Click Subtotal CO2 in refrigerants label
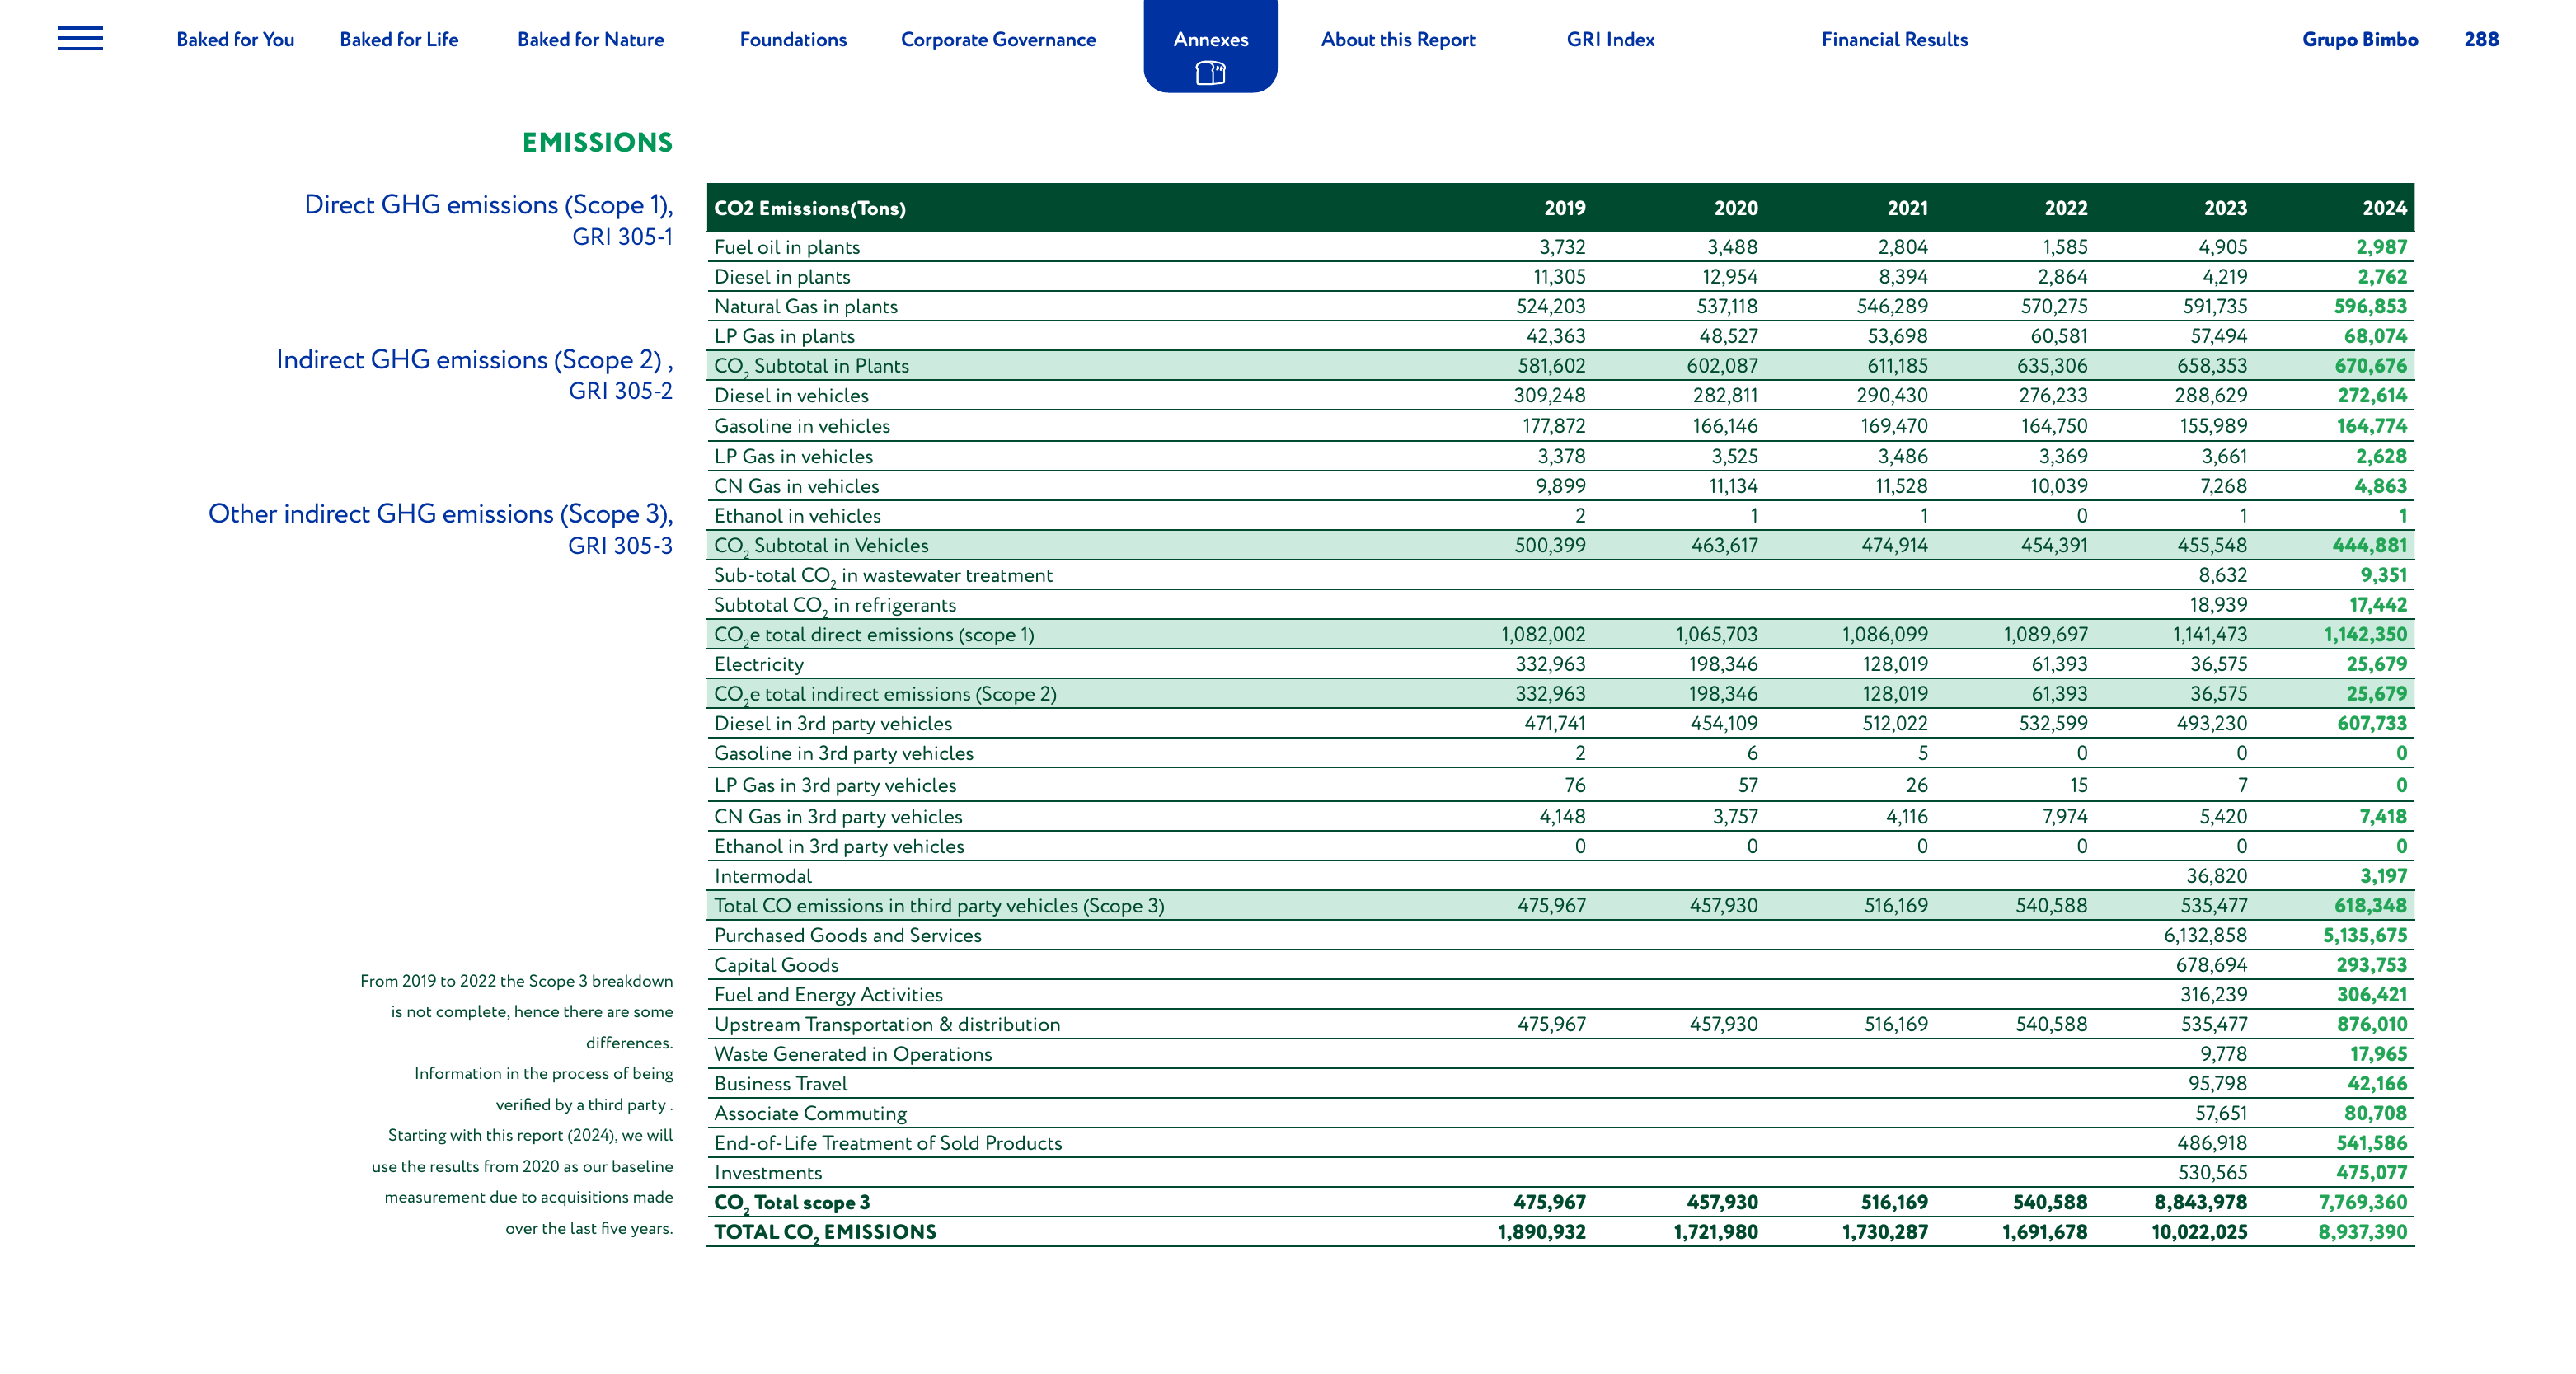The width and height of the screenshot is (2576, 1374). pos(835,605)
